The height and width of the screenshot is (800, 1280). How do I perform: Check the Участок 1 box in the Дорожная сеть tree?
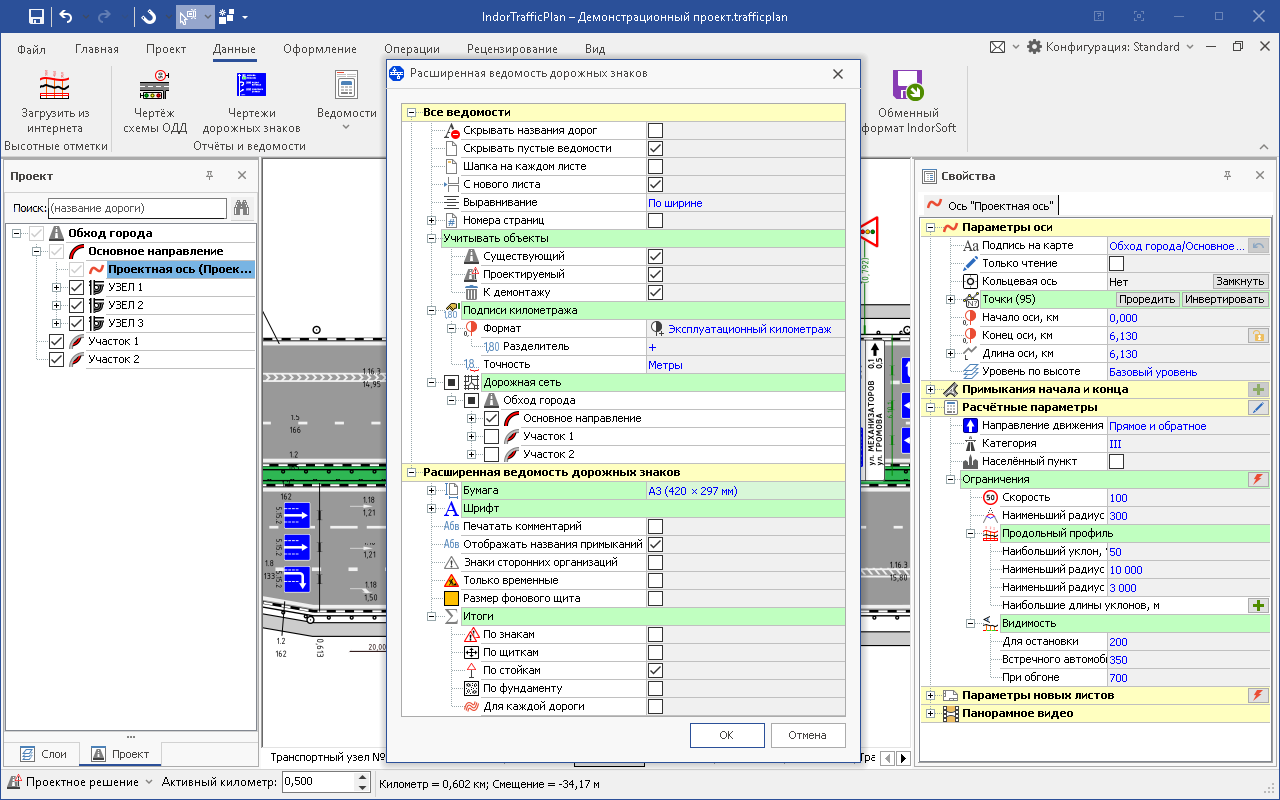[x=491, y=436]
